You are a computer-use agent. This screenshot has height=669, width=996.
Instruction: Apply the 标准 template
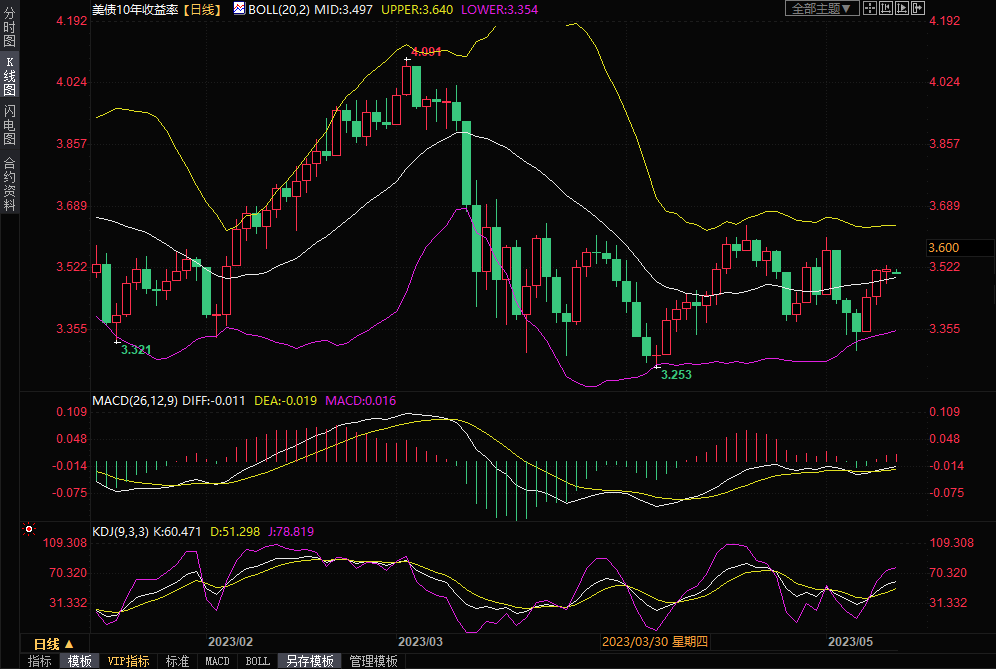[x=177, y=661]
